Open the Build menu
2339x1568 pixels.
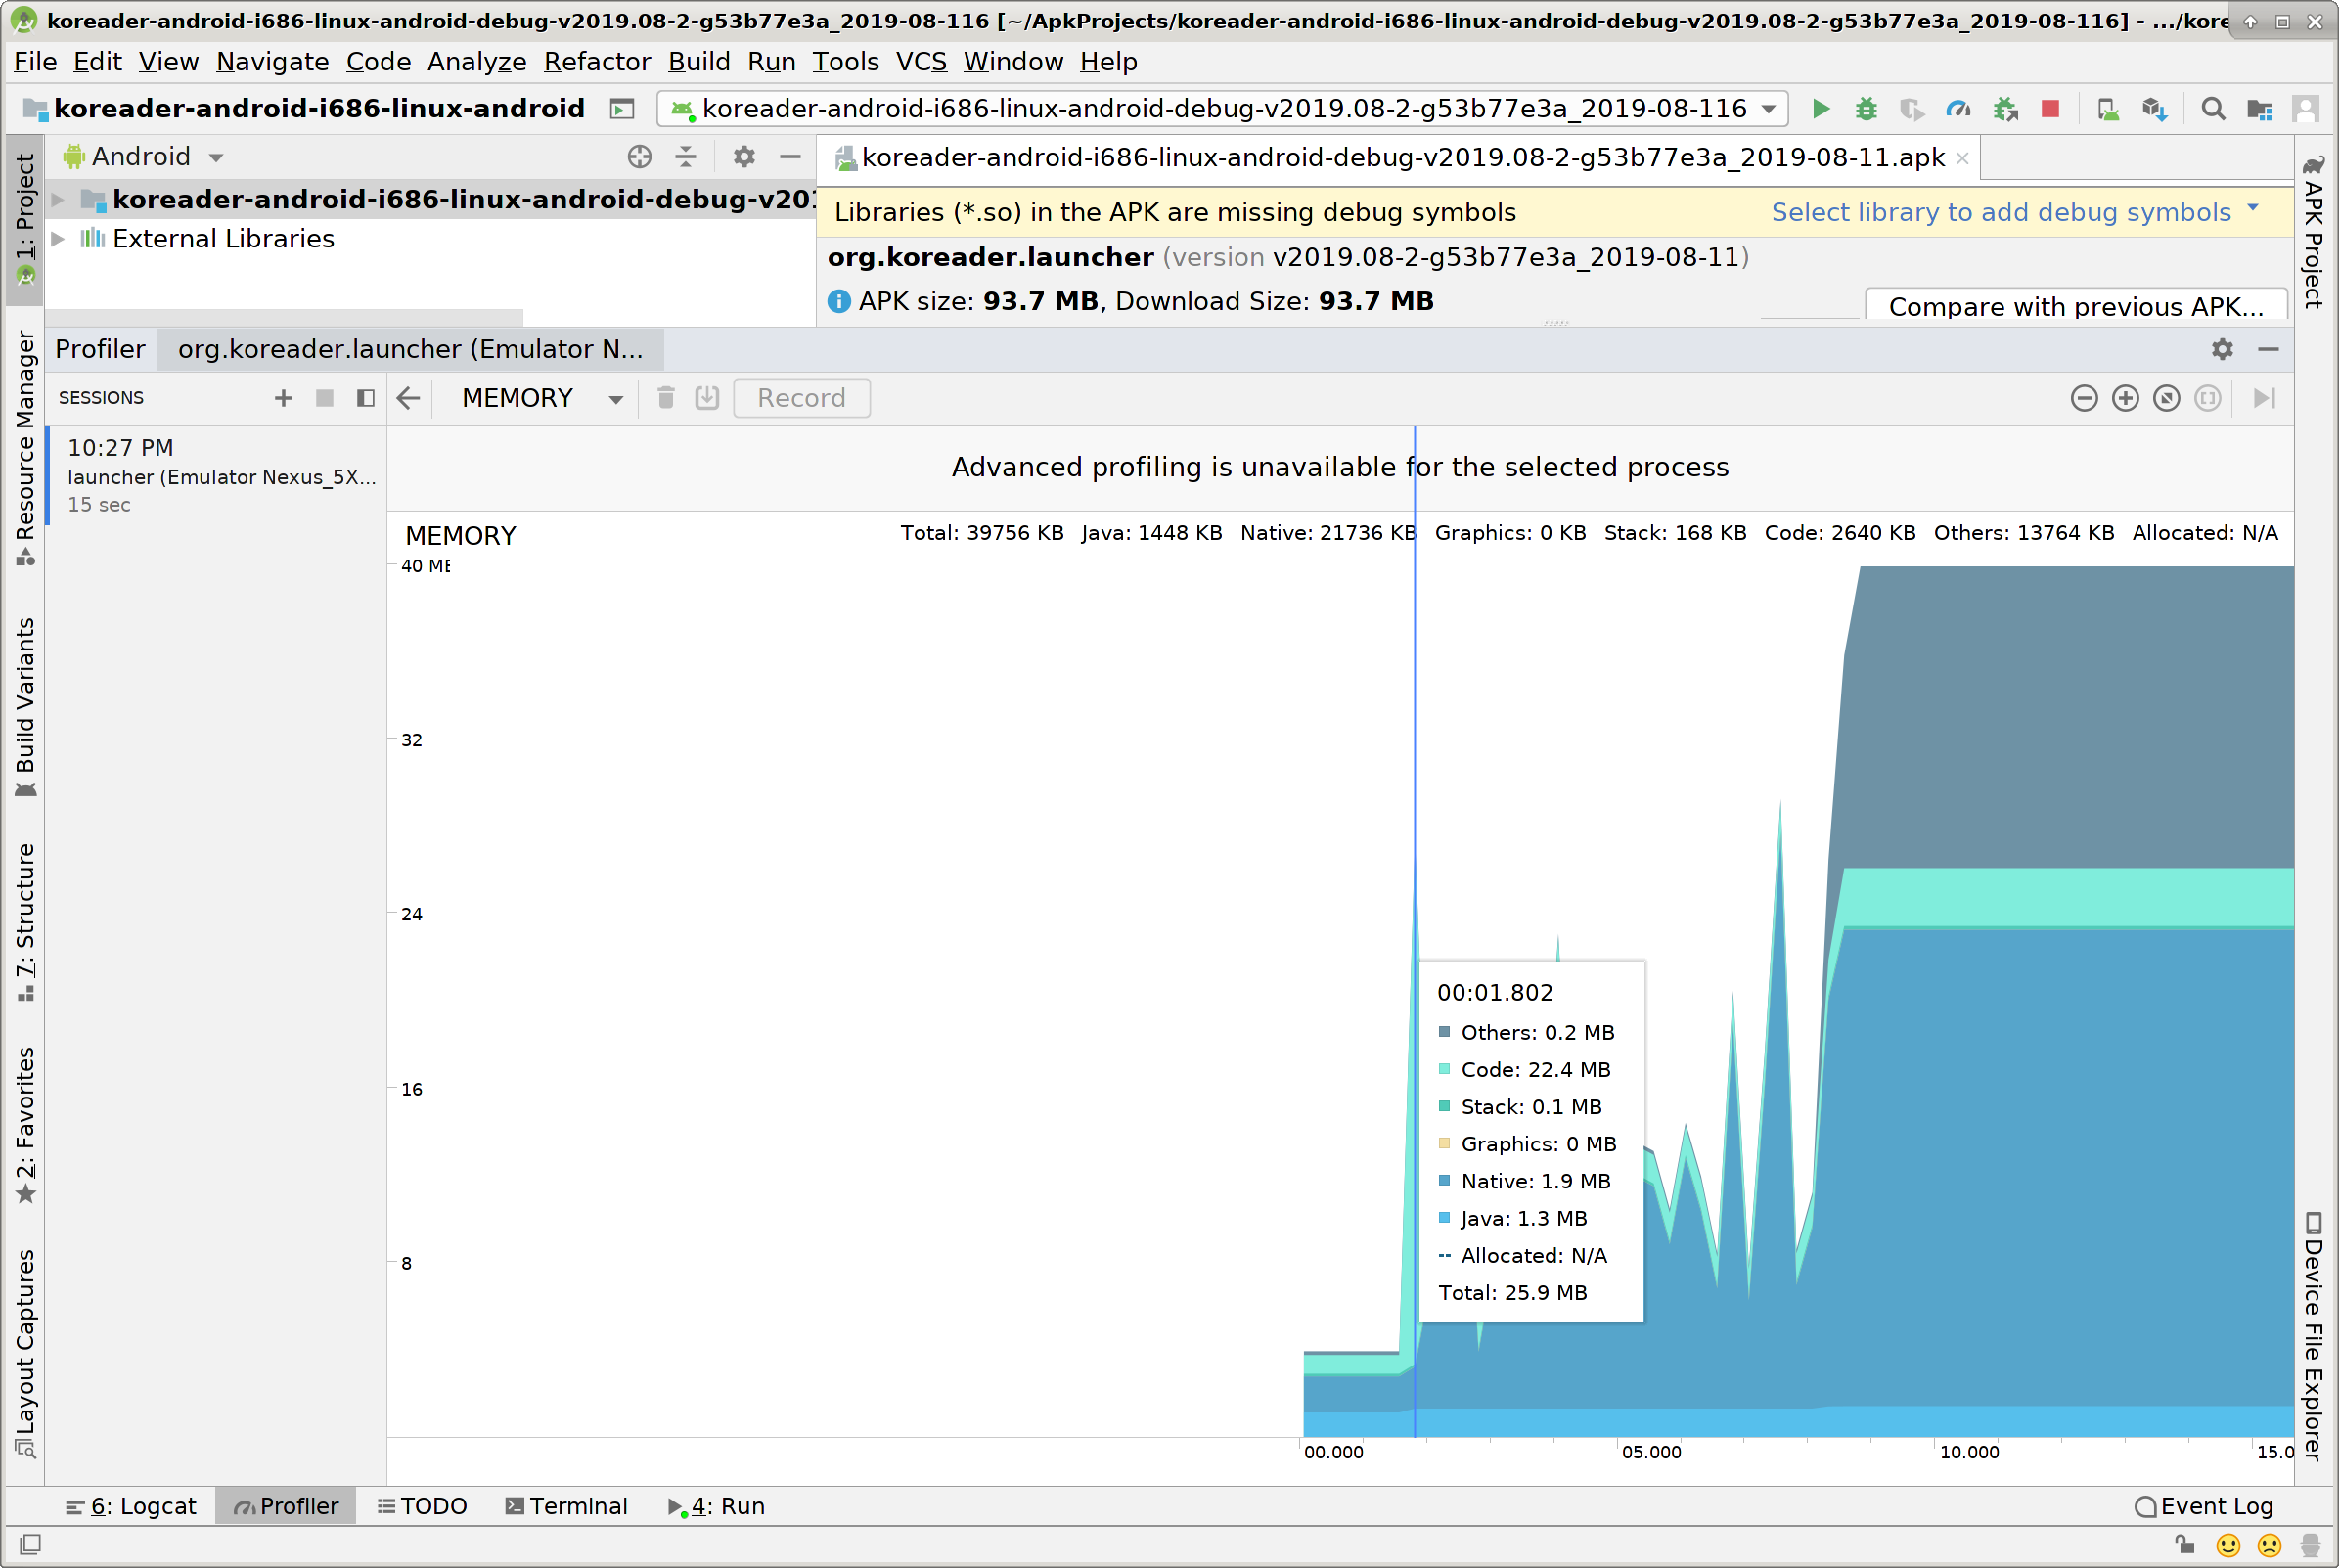coord(699,61)
